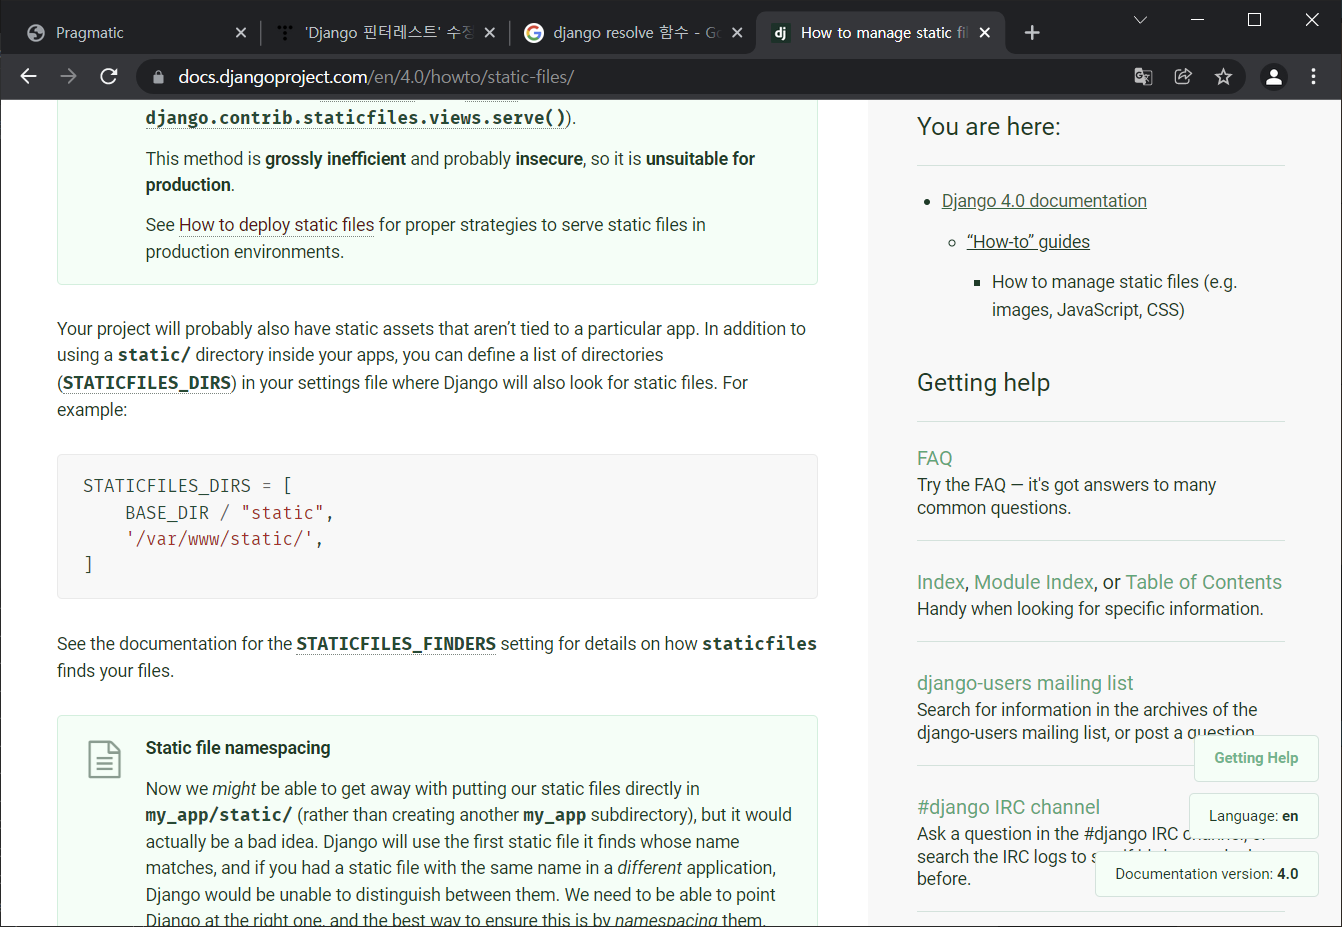Open the "How-to" guides breadcrumb link
Viewport: 1342px width, 927px height.
click(1028, 242)
